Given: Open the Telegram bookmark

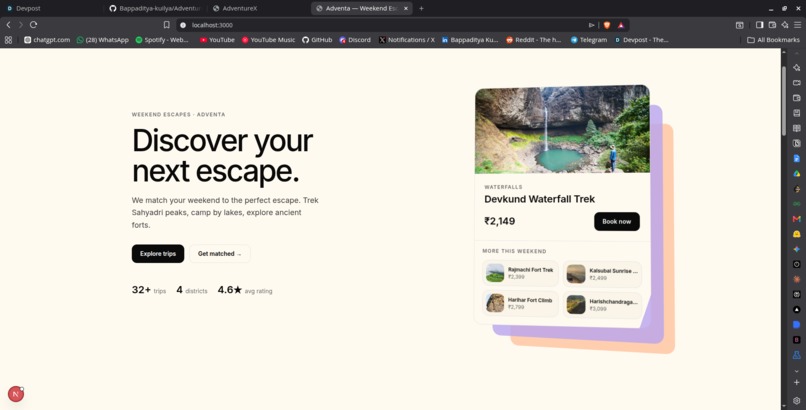Looking at the screenshot, I should click(589, 40).
